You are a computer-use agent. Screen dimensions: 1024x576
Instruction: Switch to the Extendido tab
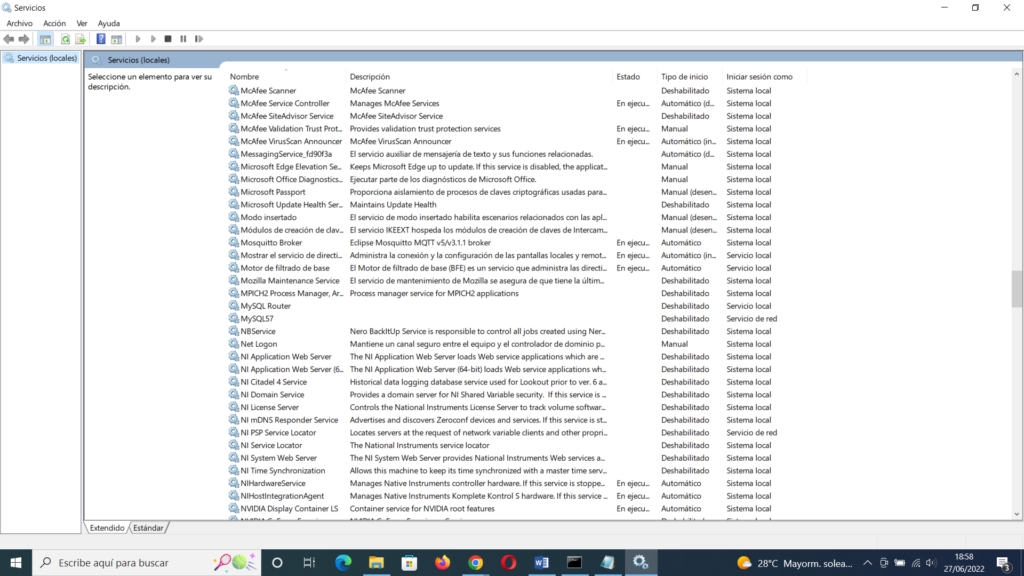tap(107, 527)
